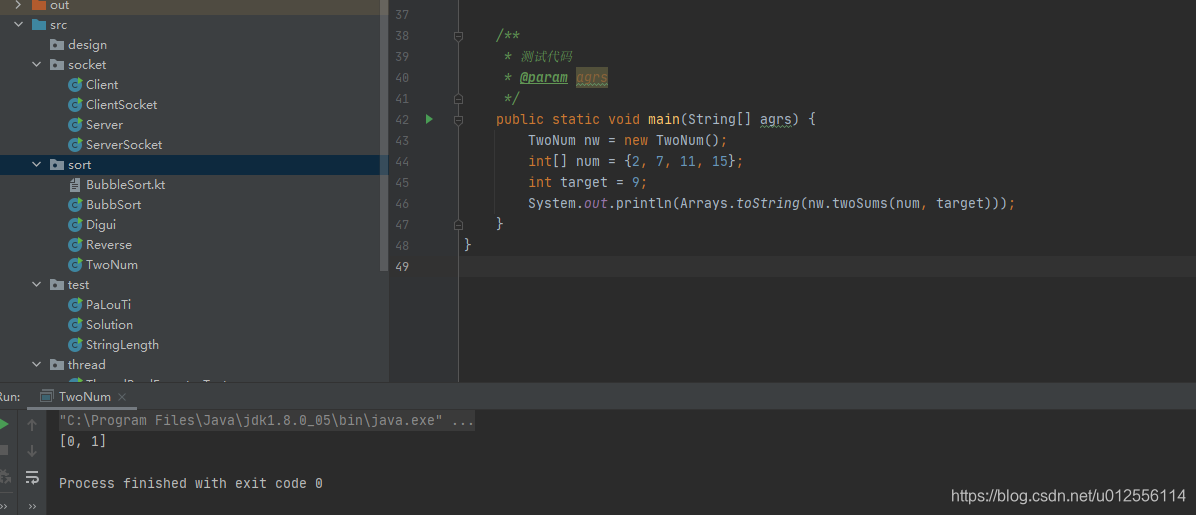The image size is (1196, 515).
Task: Show more console toolbar actions double chevron
Action: click(32, 506)
